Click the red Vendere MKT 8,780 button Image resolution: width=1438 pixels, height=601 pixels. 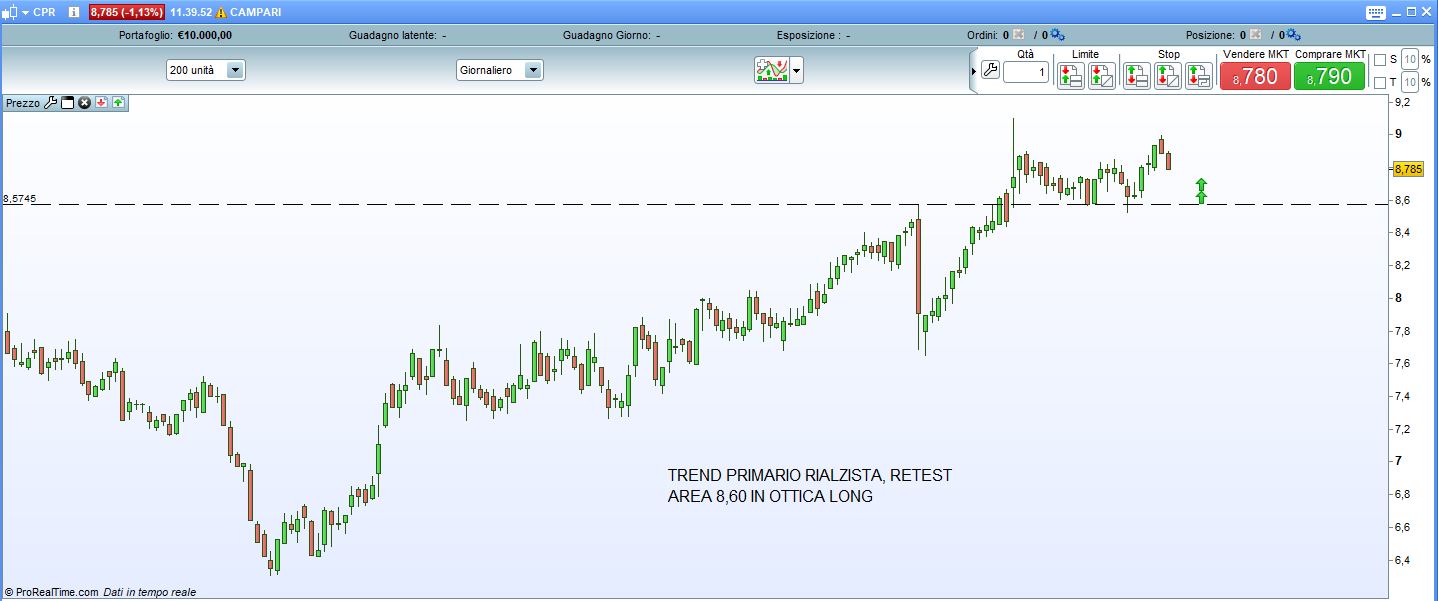[1255, 76]
